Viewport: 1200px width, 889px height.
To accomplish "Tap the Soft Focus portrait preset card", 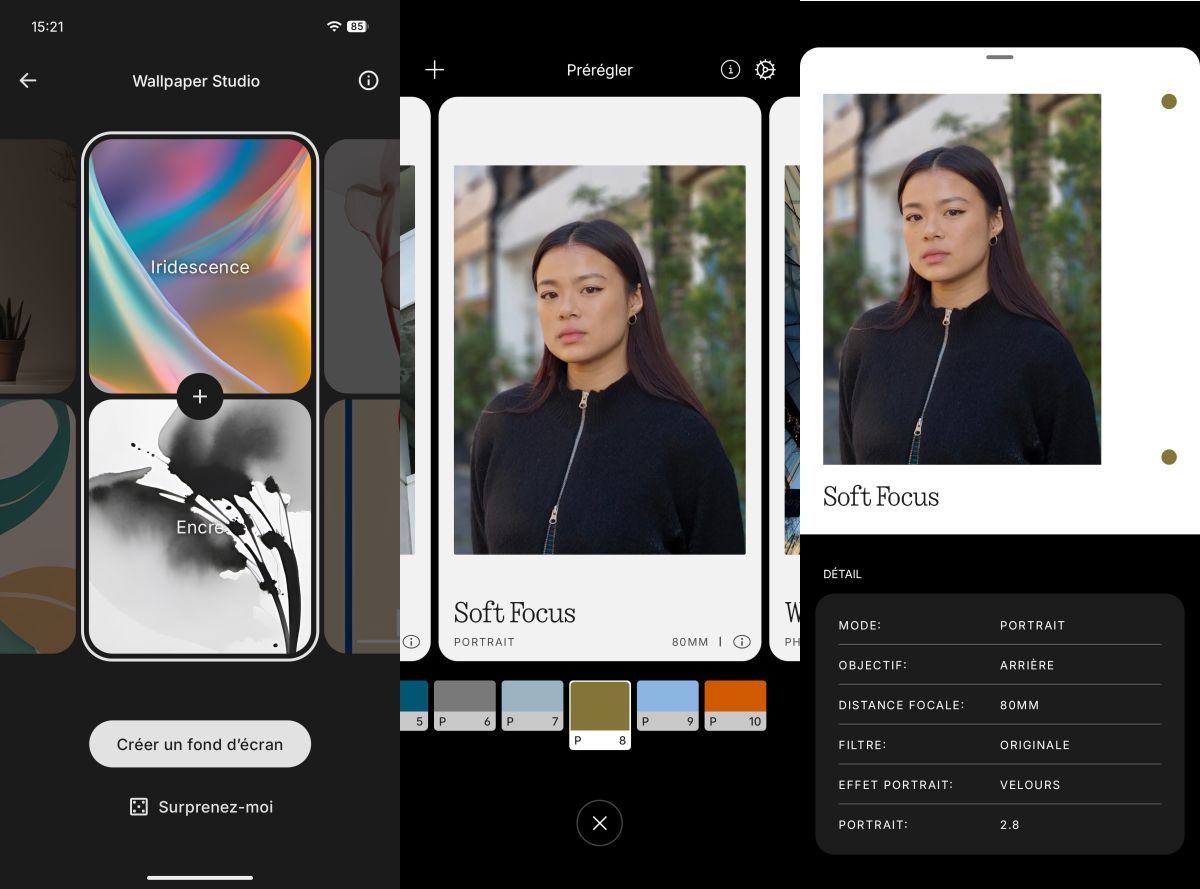I will 599,378.
